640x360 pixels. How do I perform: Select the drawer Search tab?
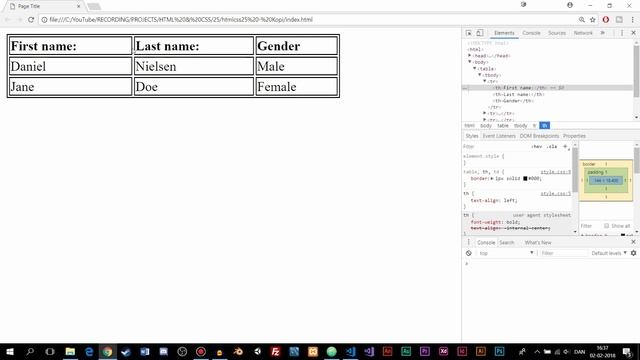coord(507,242)
